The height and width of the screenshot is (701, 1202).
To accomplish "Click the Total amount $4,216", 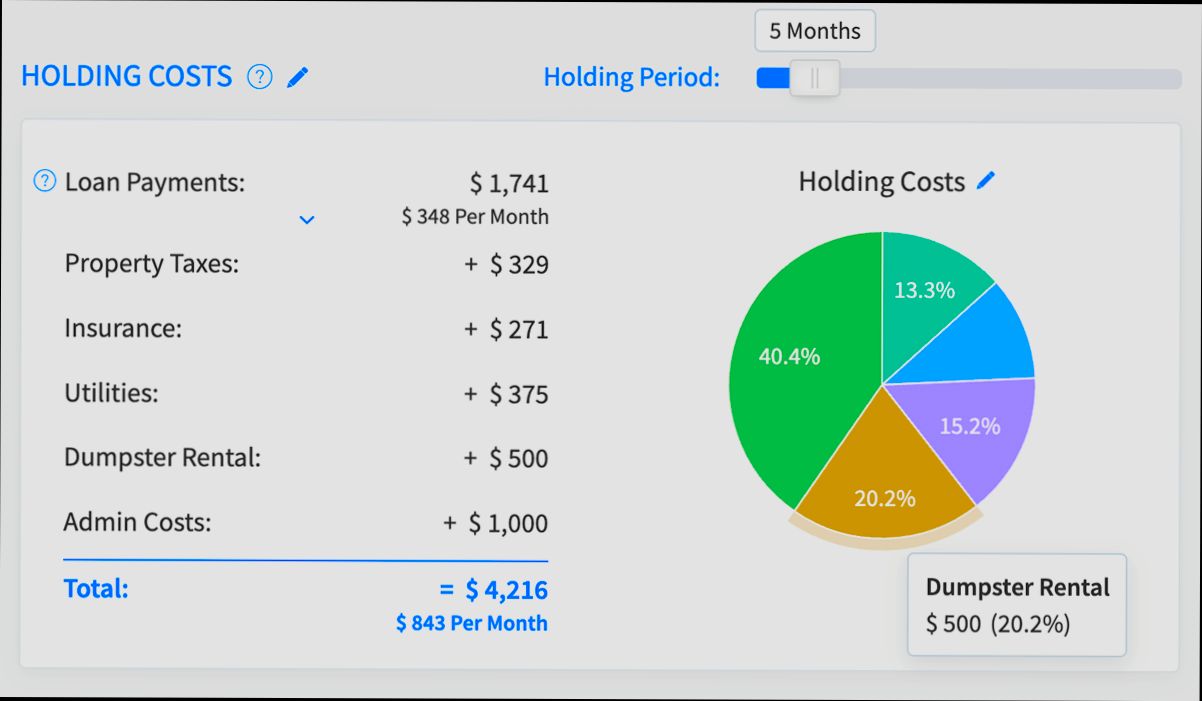I will pyautogui.click(x=506, y=589).
